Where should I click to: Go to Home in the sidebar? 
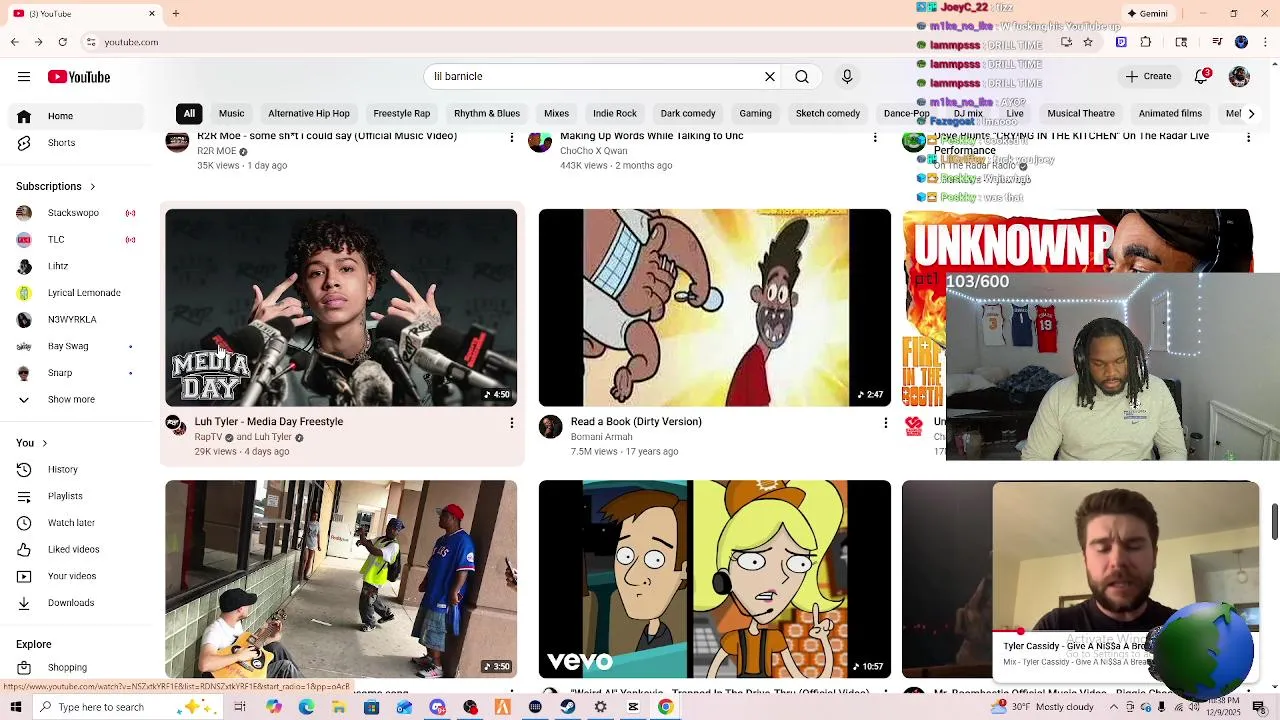[x=76, y=116]
